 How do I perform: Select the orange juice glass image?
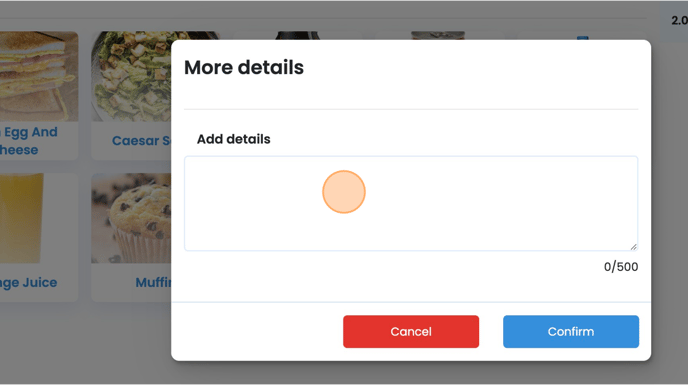click(22, 218)
